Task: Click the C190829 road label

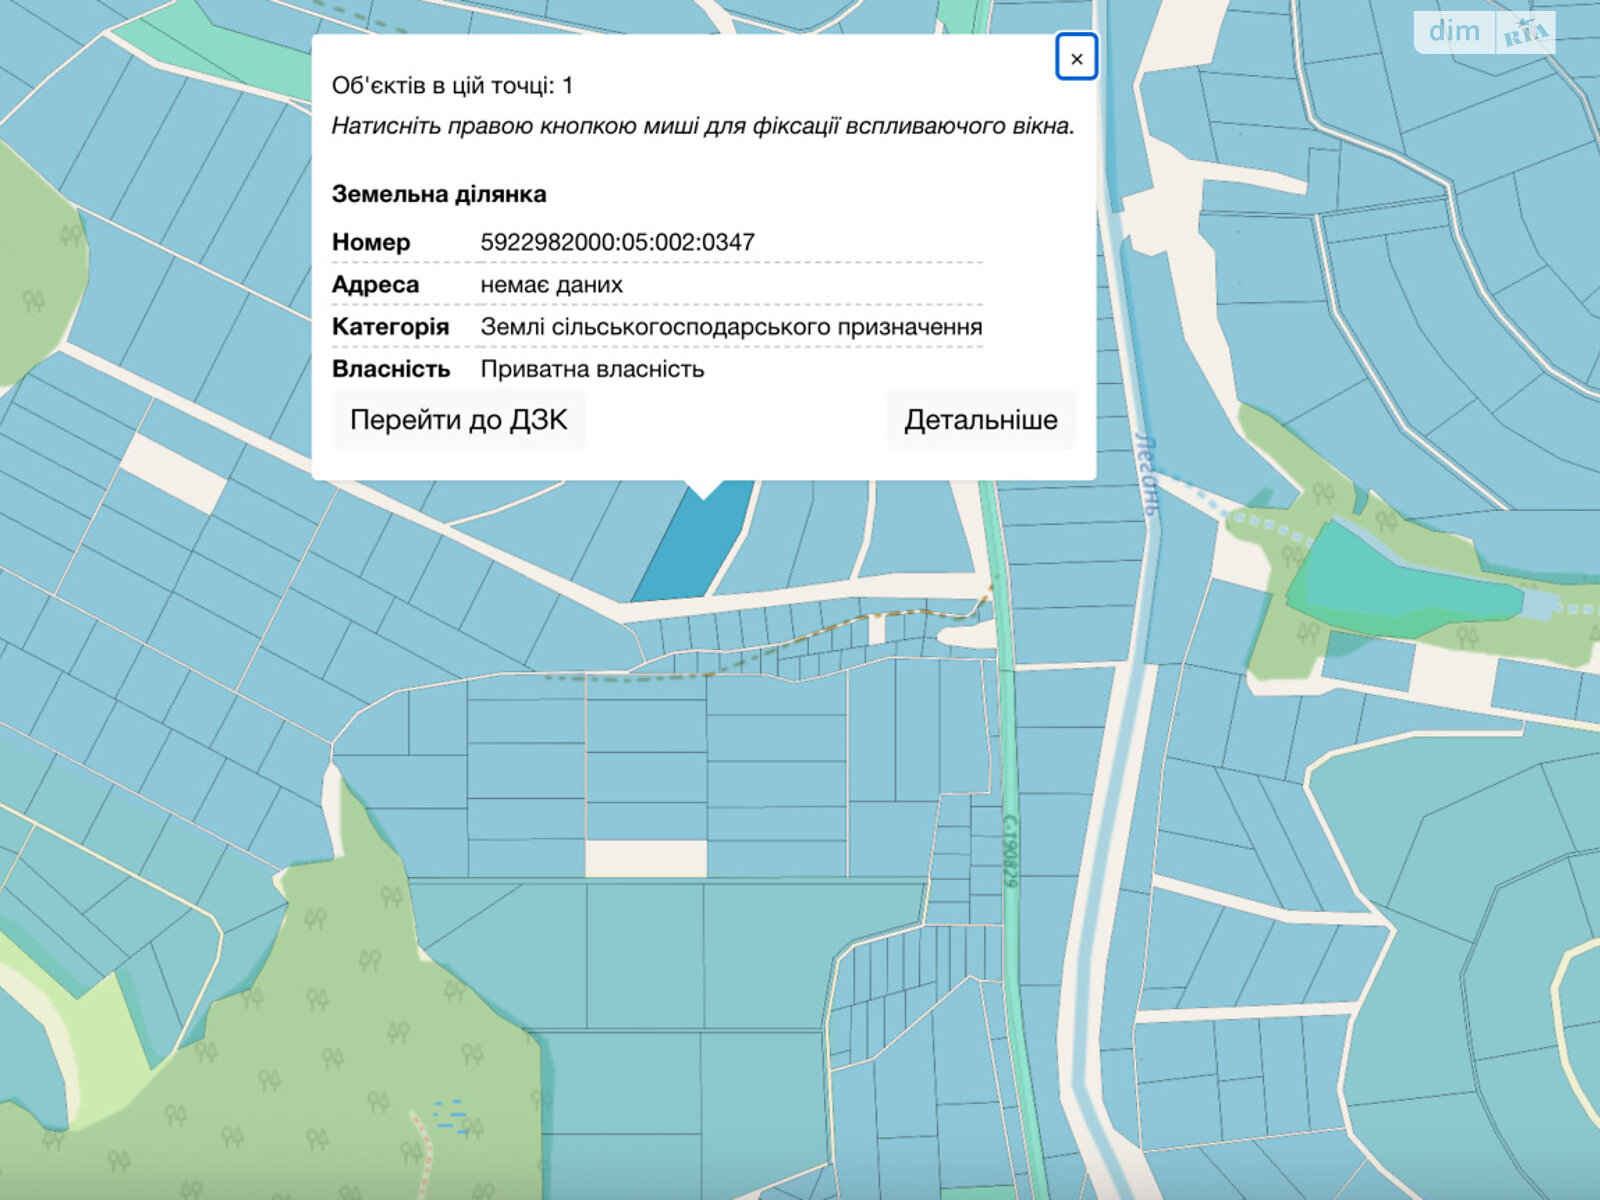Action: pos(1009,850)
